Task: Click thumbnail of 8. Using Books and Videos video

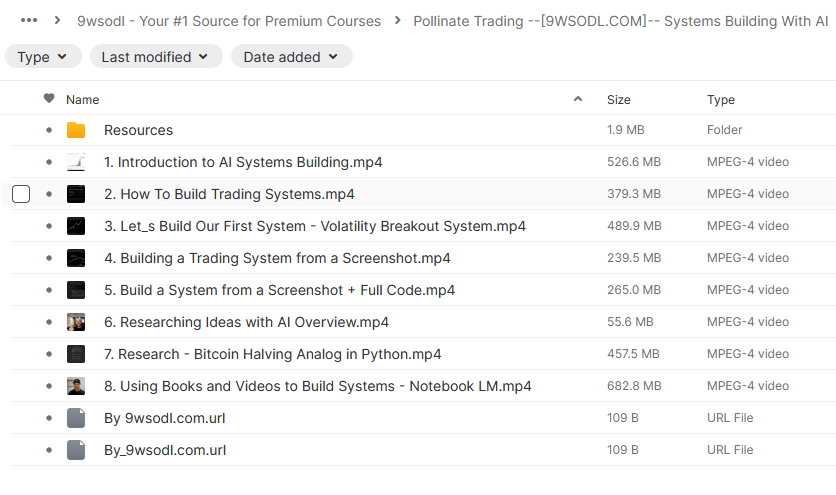Action: [x=76, y=386]
